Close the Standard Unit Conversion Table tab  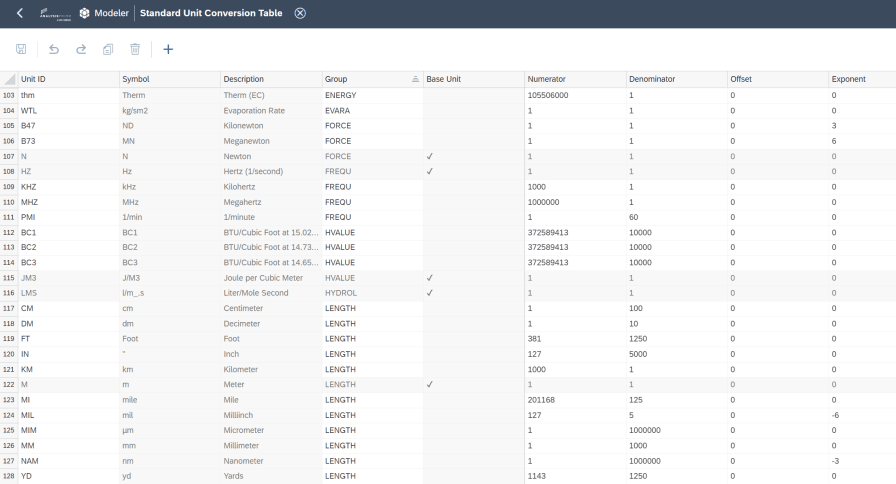point(300,13)
